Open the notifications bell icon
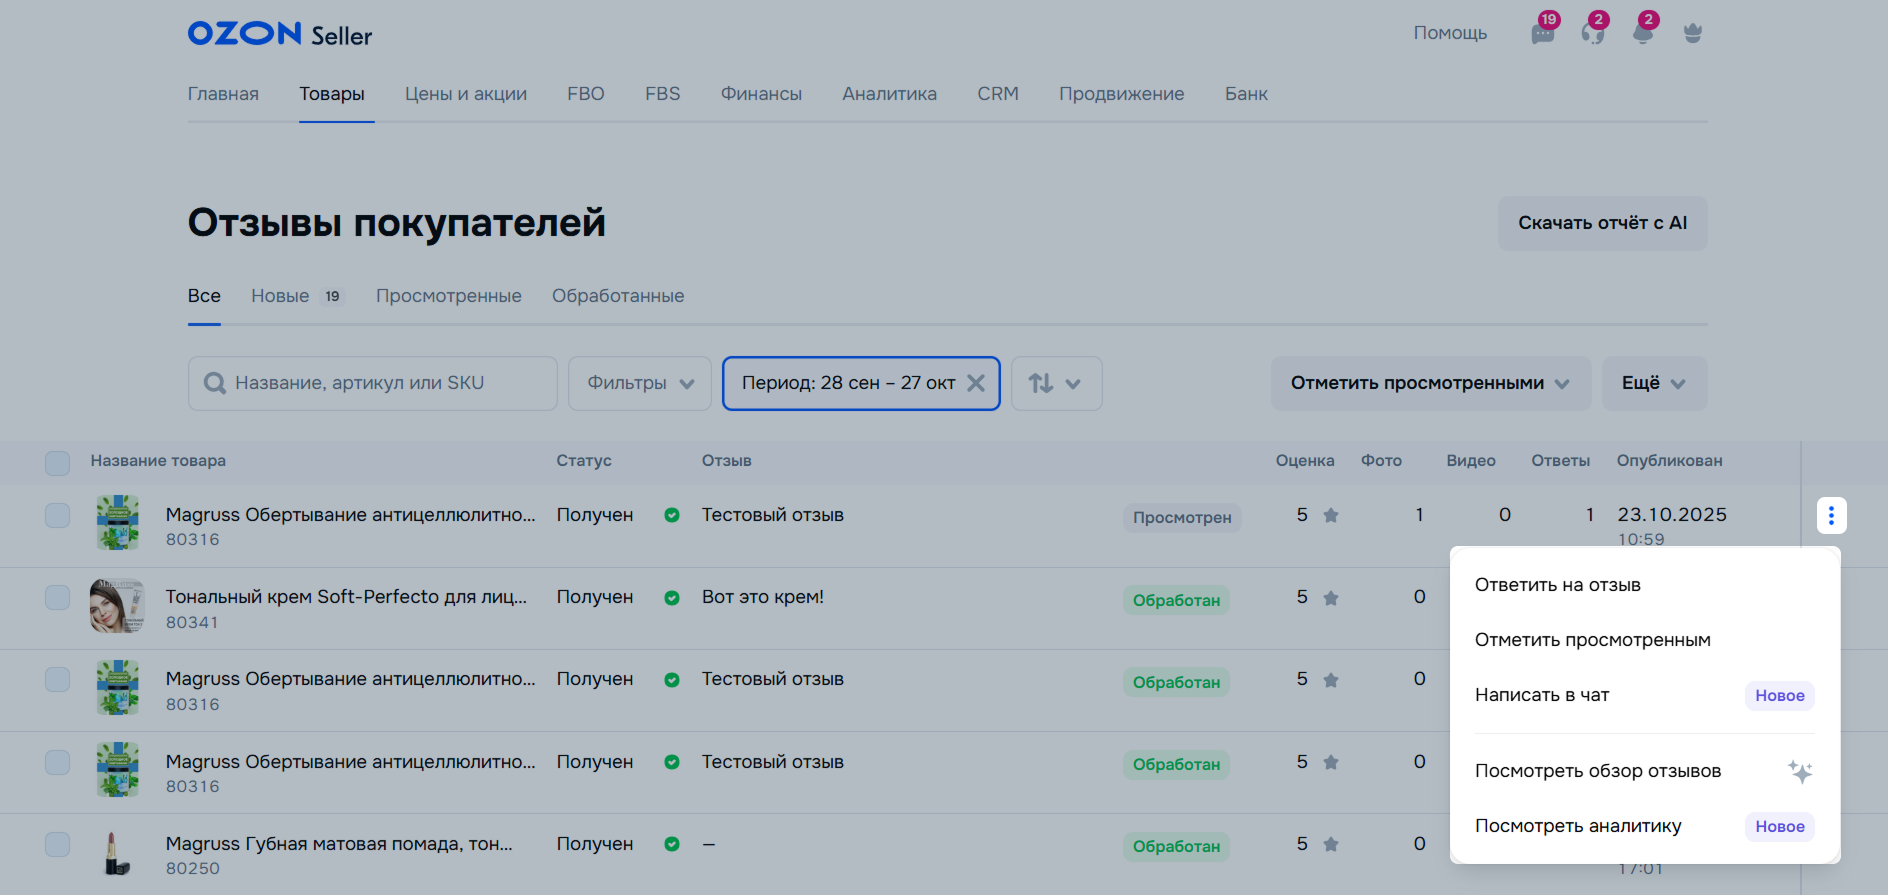Image resolution: width=1888 pixels, height=895 pixels. pyautogui.click(x=1642, y=33)
